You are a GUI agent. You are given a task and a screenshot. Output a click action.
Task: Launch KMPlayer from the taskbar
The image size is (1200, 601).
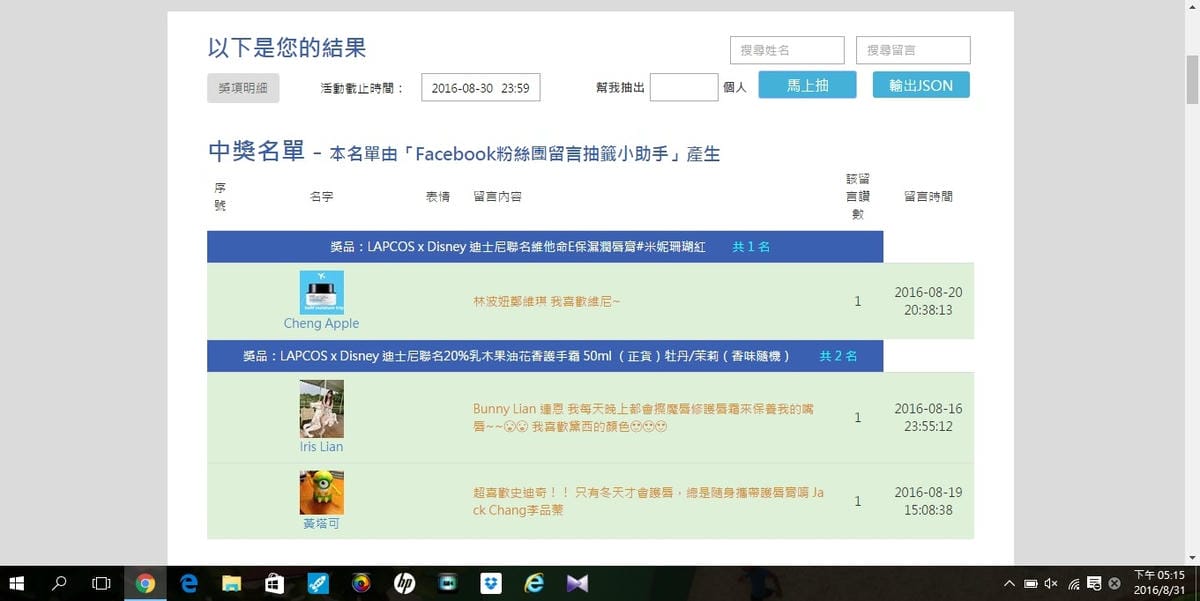(x=577, y=583)
